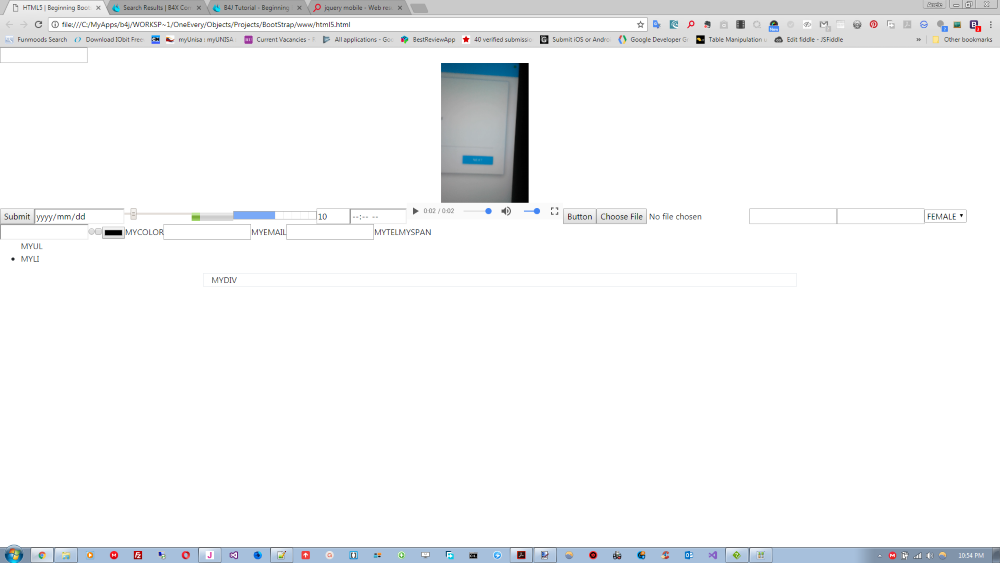Close the jquery mobile tab
Viewport: 1000px width, 563px height.
click(x=400, y=8)
